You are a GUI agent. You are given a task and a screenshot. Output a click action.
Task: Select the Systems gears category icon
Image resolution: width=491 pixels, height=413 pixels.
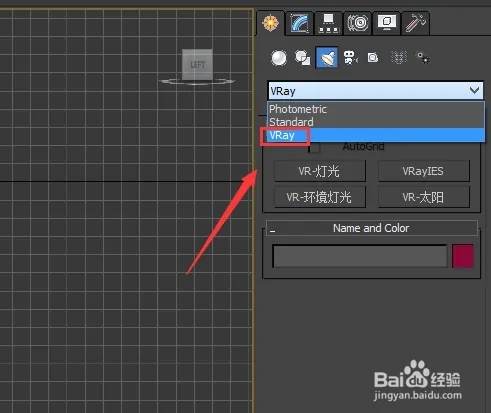(x=423, y=58)
